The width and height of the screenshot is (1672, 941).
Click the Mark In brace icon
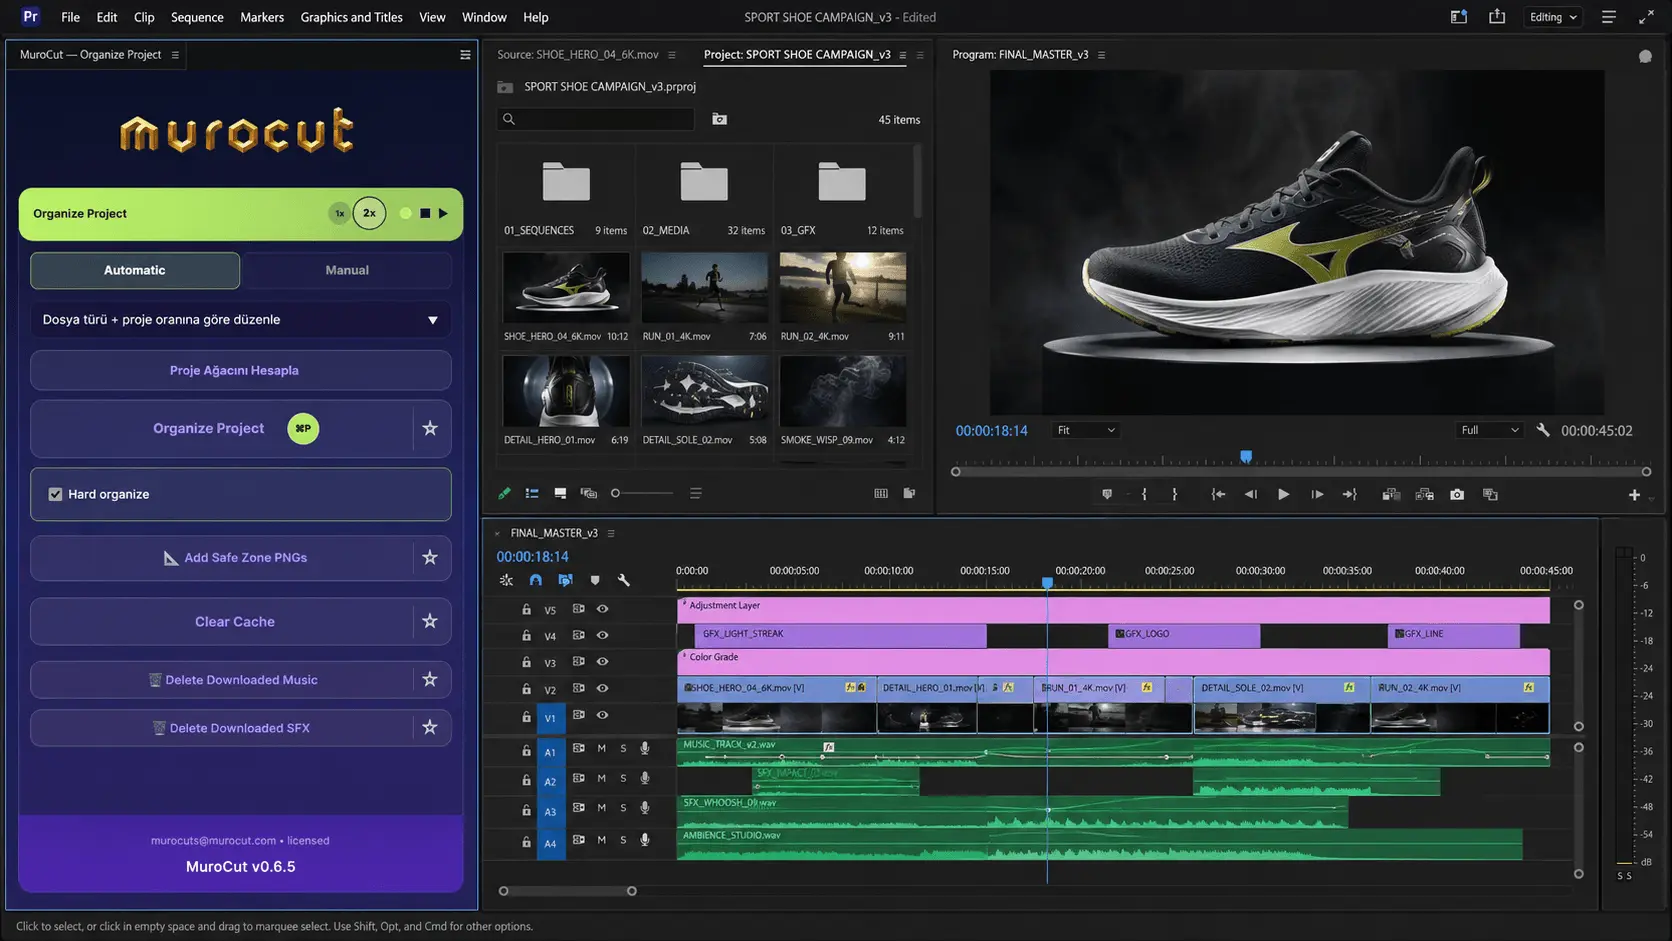1144,494
